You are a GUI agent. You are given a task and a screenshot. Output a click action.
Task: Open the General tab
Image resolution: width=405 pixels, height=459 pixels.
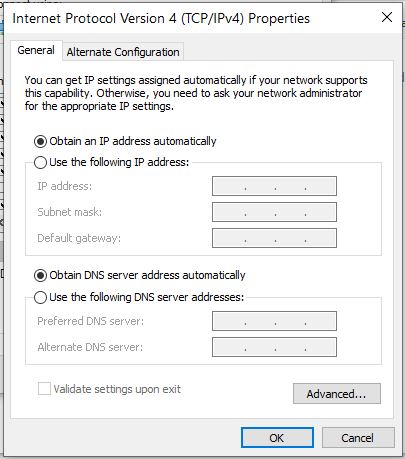click(36, 50)
